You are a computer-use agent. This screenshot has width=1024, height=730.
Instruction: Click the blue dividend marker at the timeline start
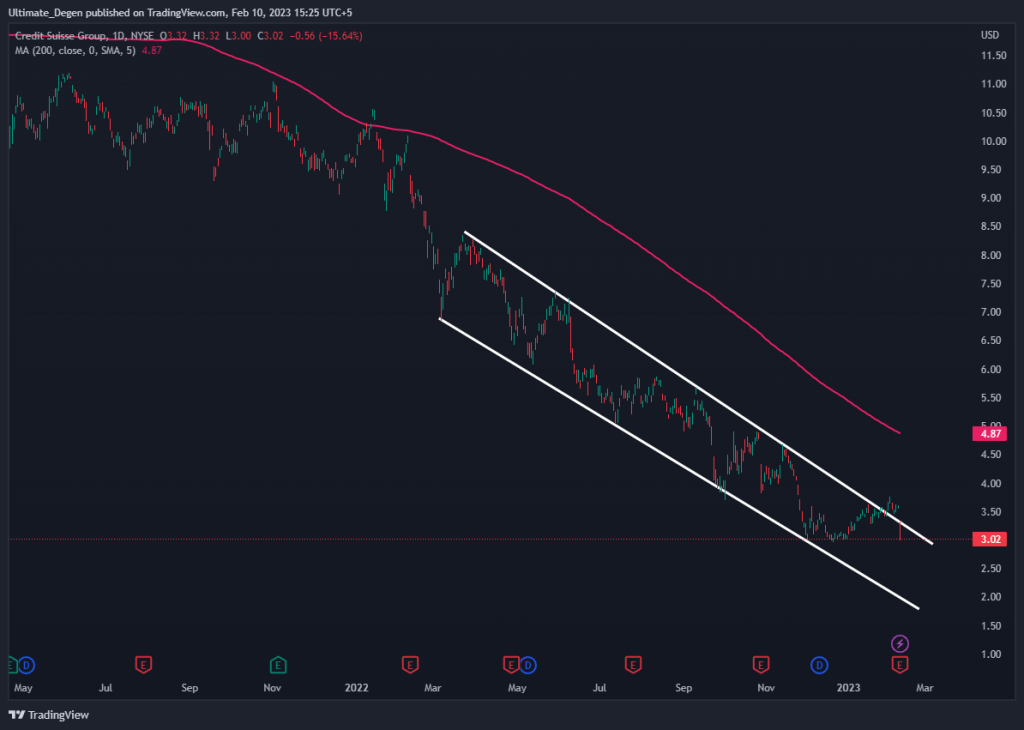(x=26, y=665)
